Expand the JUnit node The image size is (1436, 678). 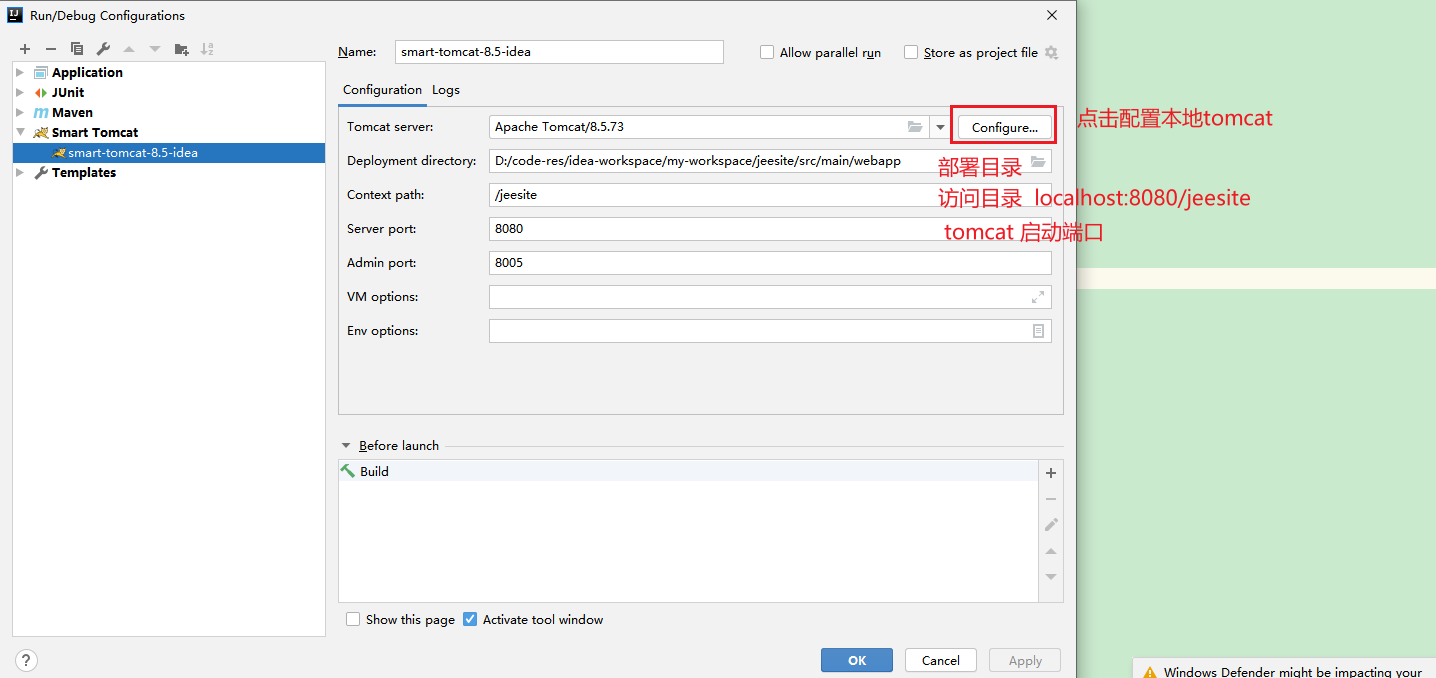coord(20,92)
